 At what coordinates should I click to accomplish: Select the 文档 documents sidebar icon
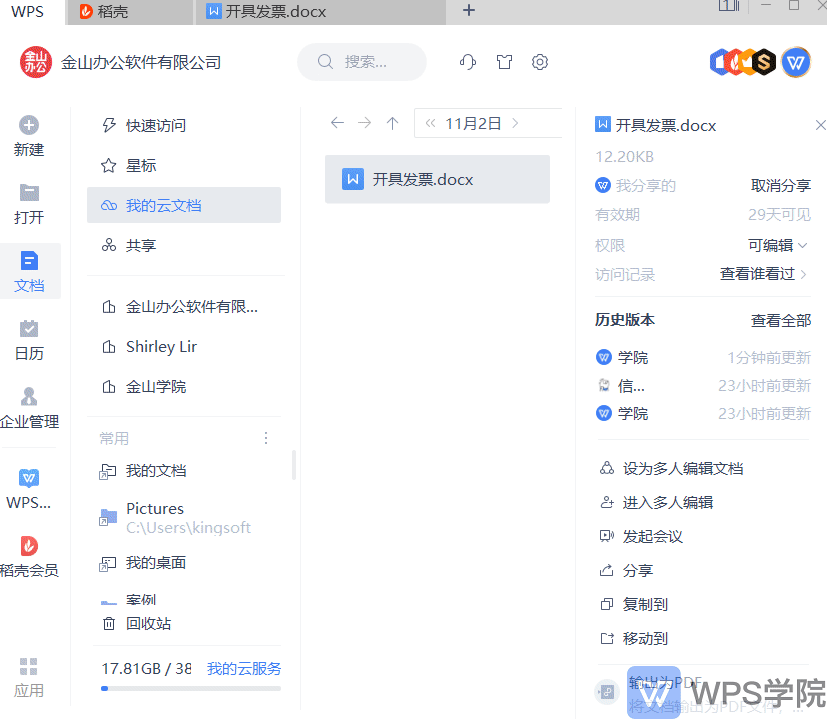[x=29, y=261]
